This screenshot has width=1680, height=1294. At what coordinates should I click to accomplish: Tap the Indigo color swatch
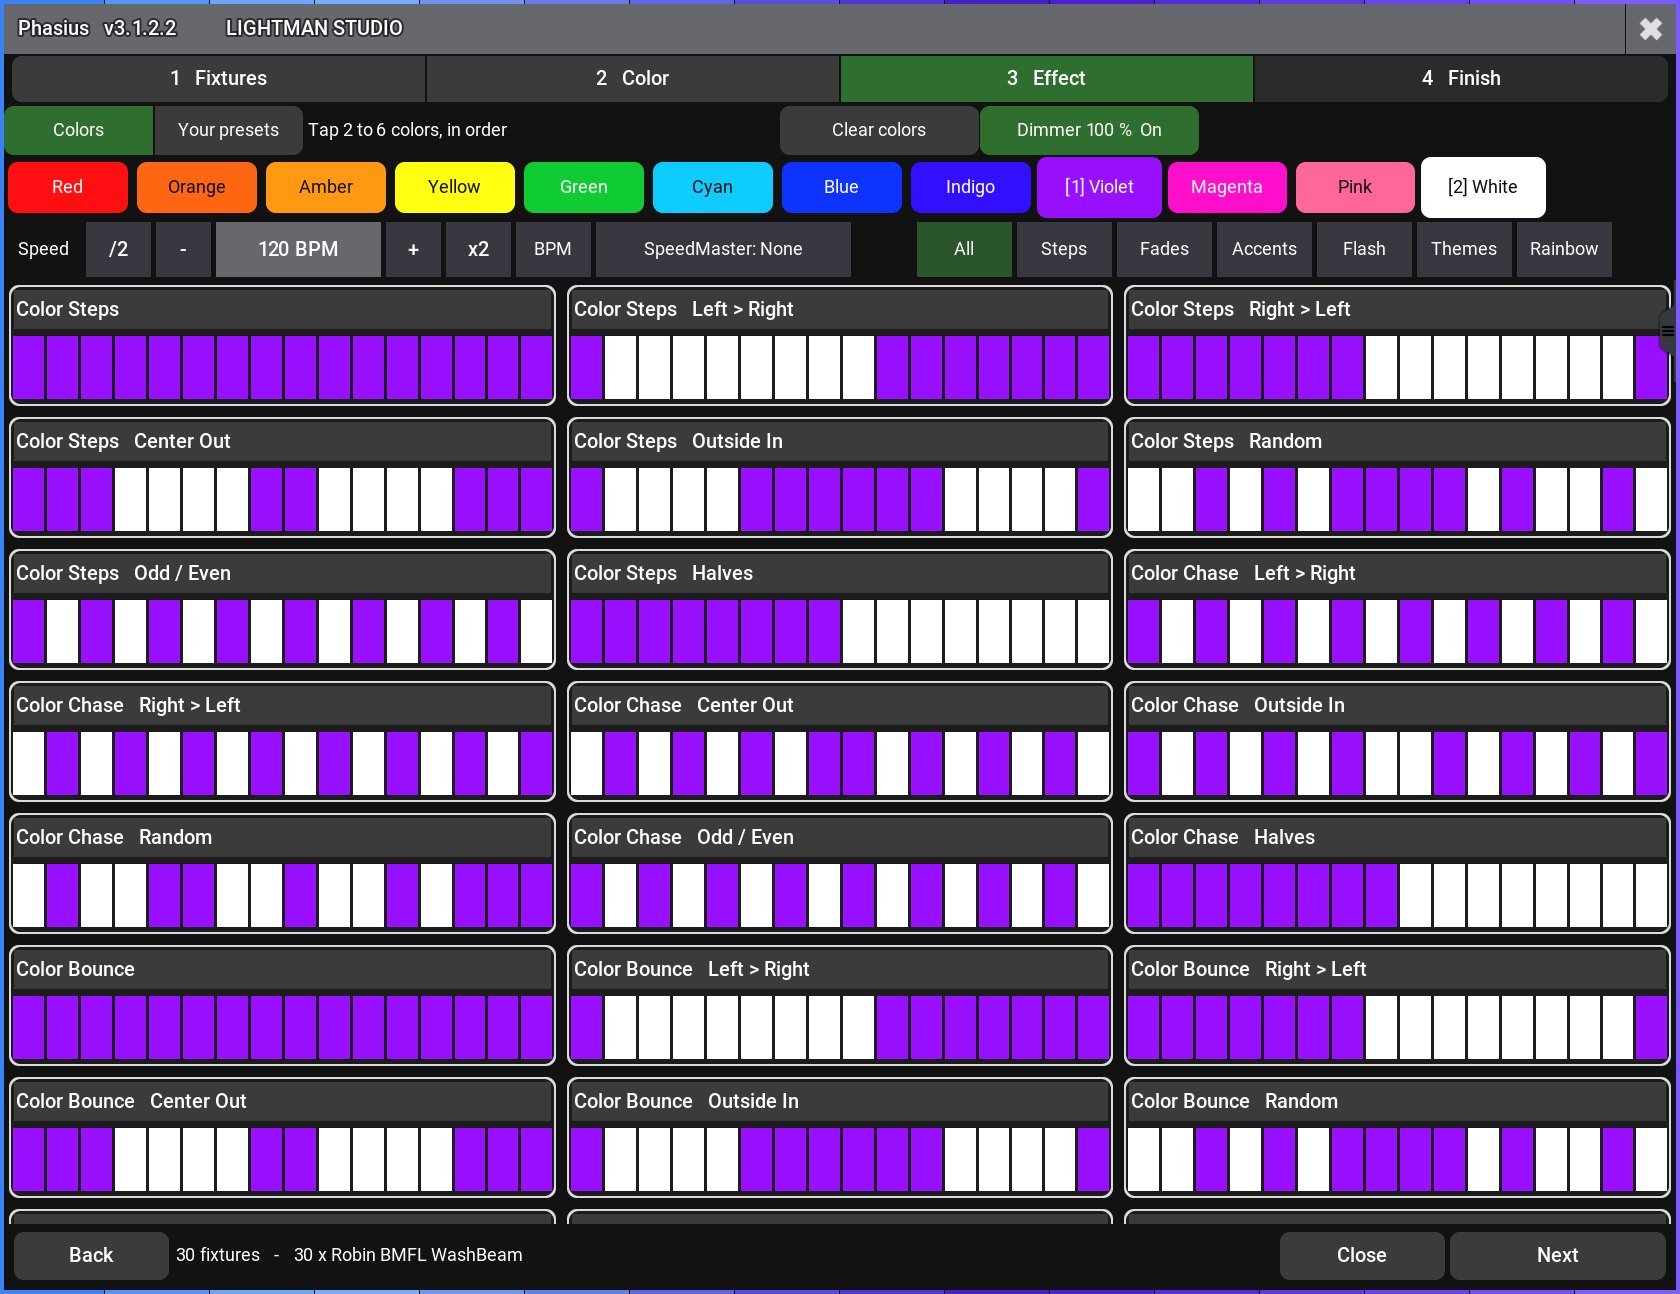(x=970, y=187)
